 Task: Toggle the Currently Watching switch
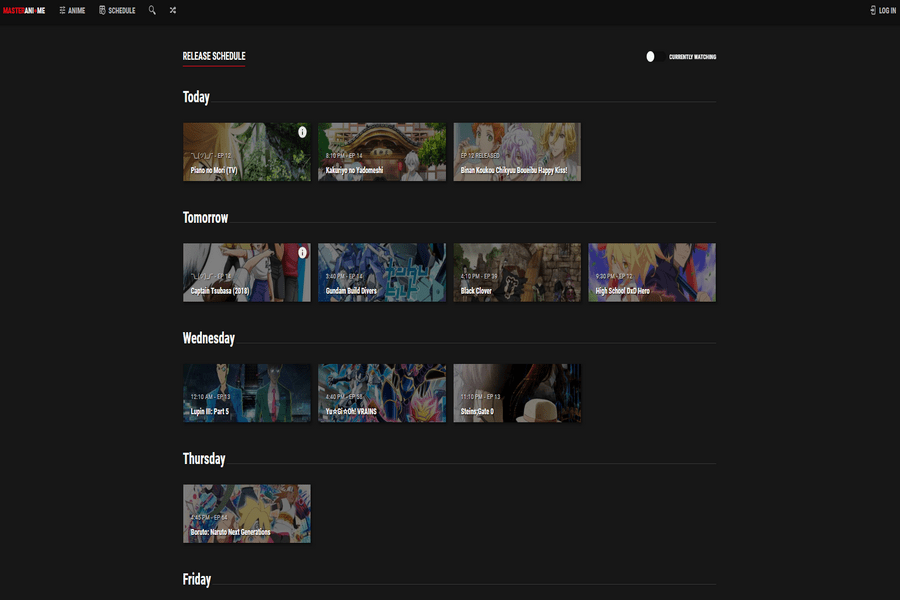[655, 56]
